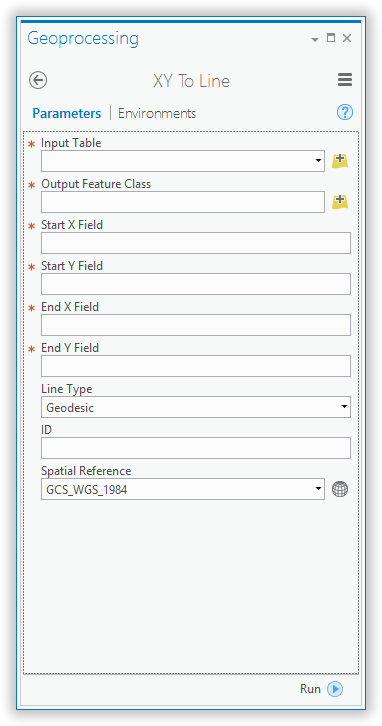Expand the Line Type dropdown
382x726 pixels.
tap(344, 407)
